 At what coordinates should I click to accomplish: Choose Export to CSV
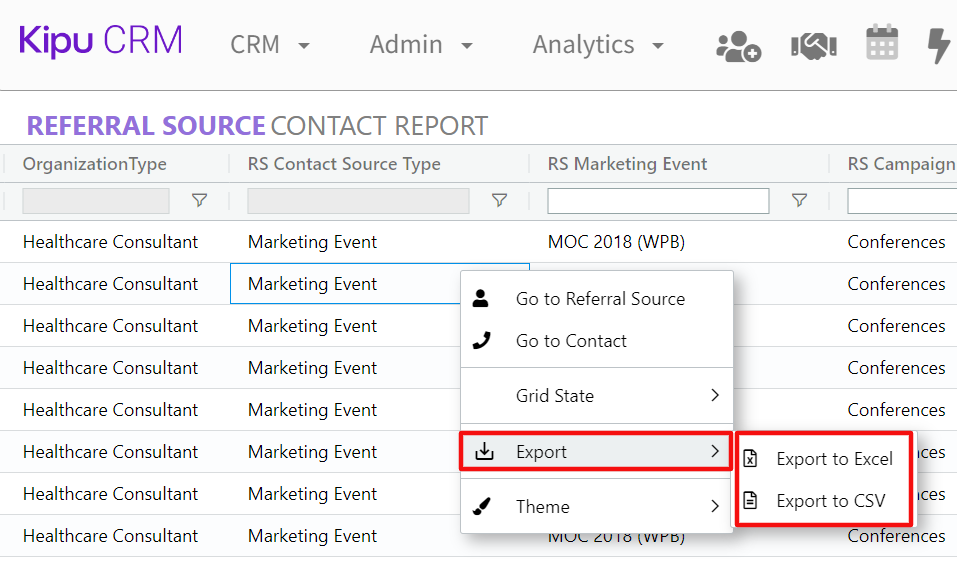830,501
